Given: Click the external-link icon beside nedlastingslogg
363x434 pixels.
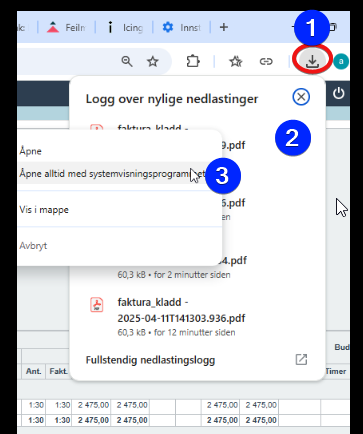Looking at the screenshot, I should (x=301, y=359).
